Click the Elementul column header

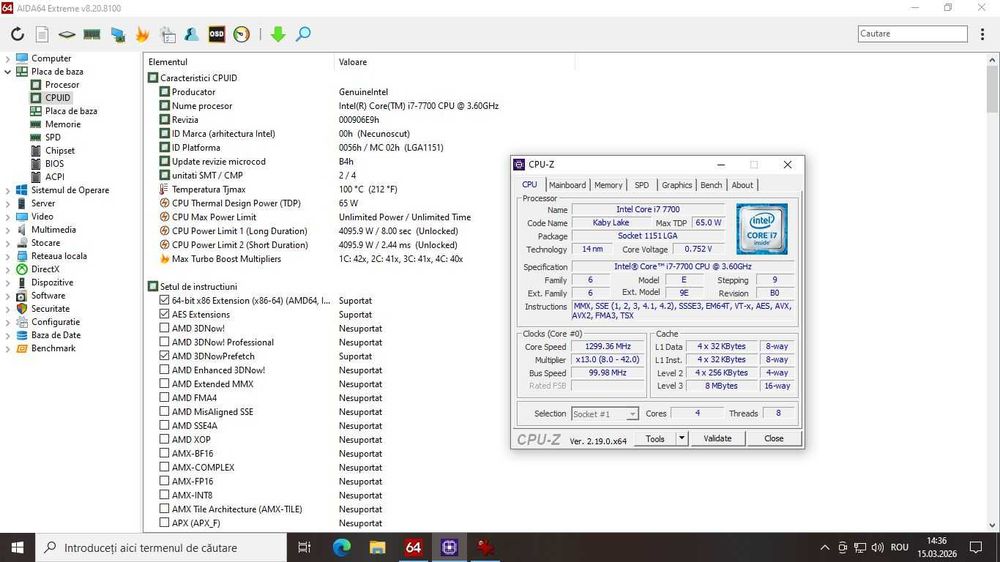[239, 62]
